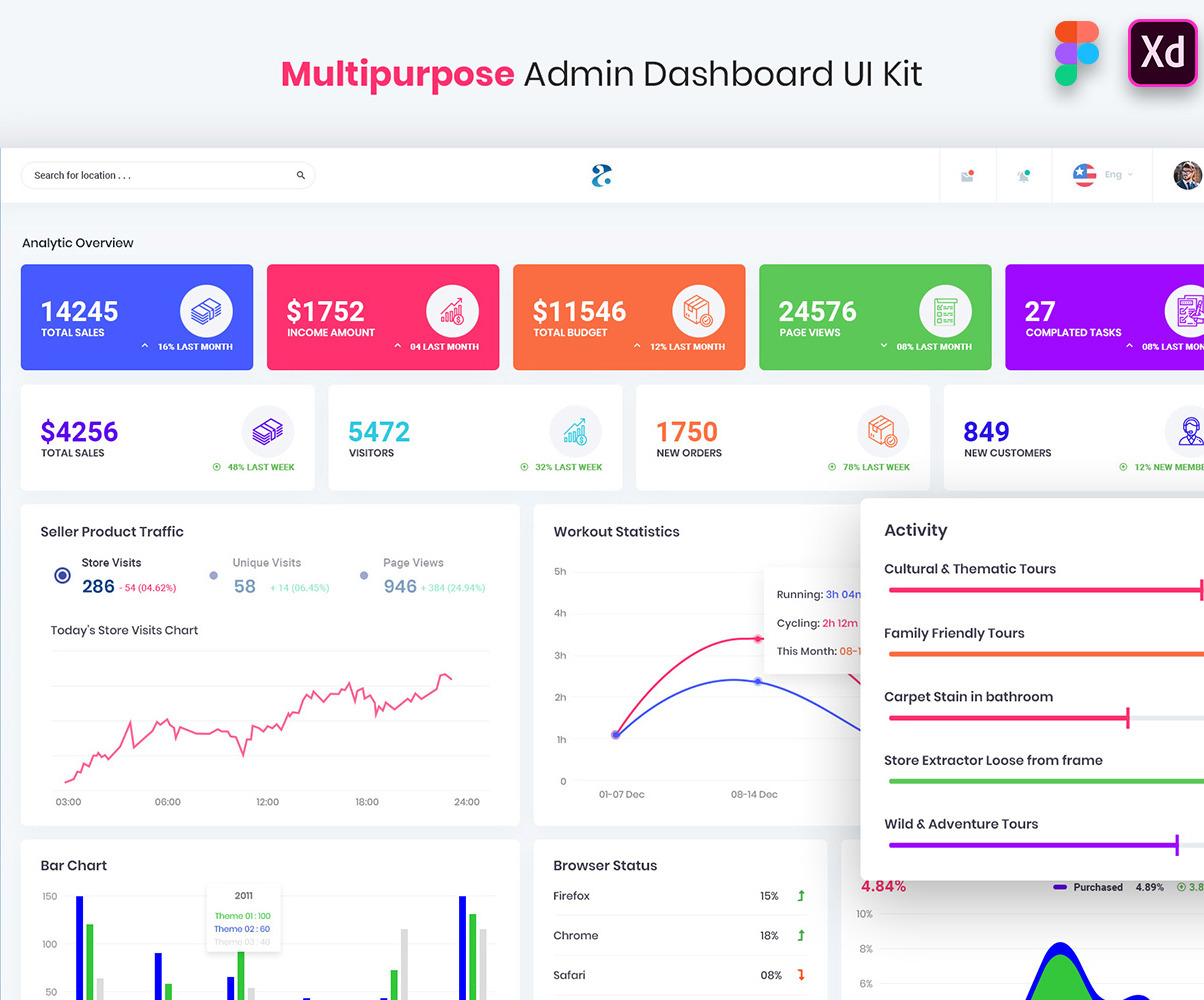This screenshot has height=1000, width=1204.
Task: Click the income growth icon on the Income Amount card
Action: 451,310
